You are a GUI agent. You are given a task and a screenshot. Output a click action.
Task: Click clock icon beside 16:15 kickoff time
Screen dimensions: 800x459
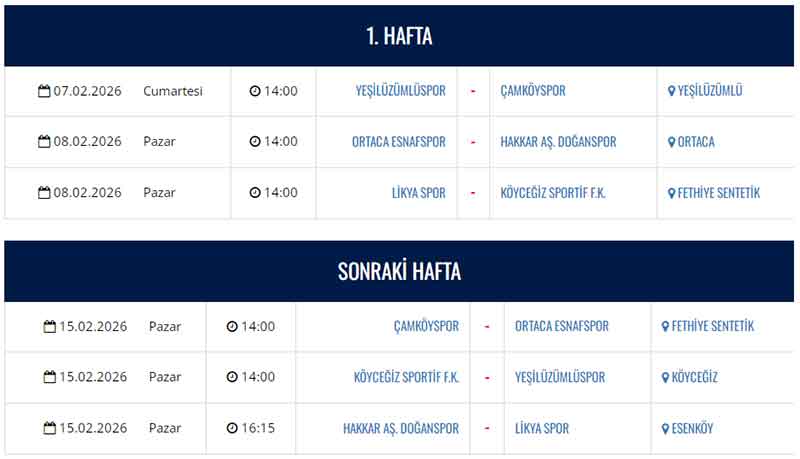(x=232, y=429)
